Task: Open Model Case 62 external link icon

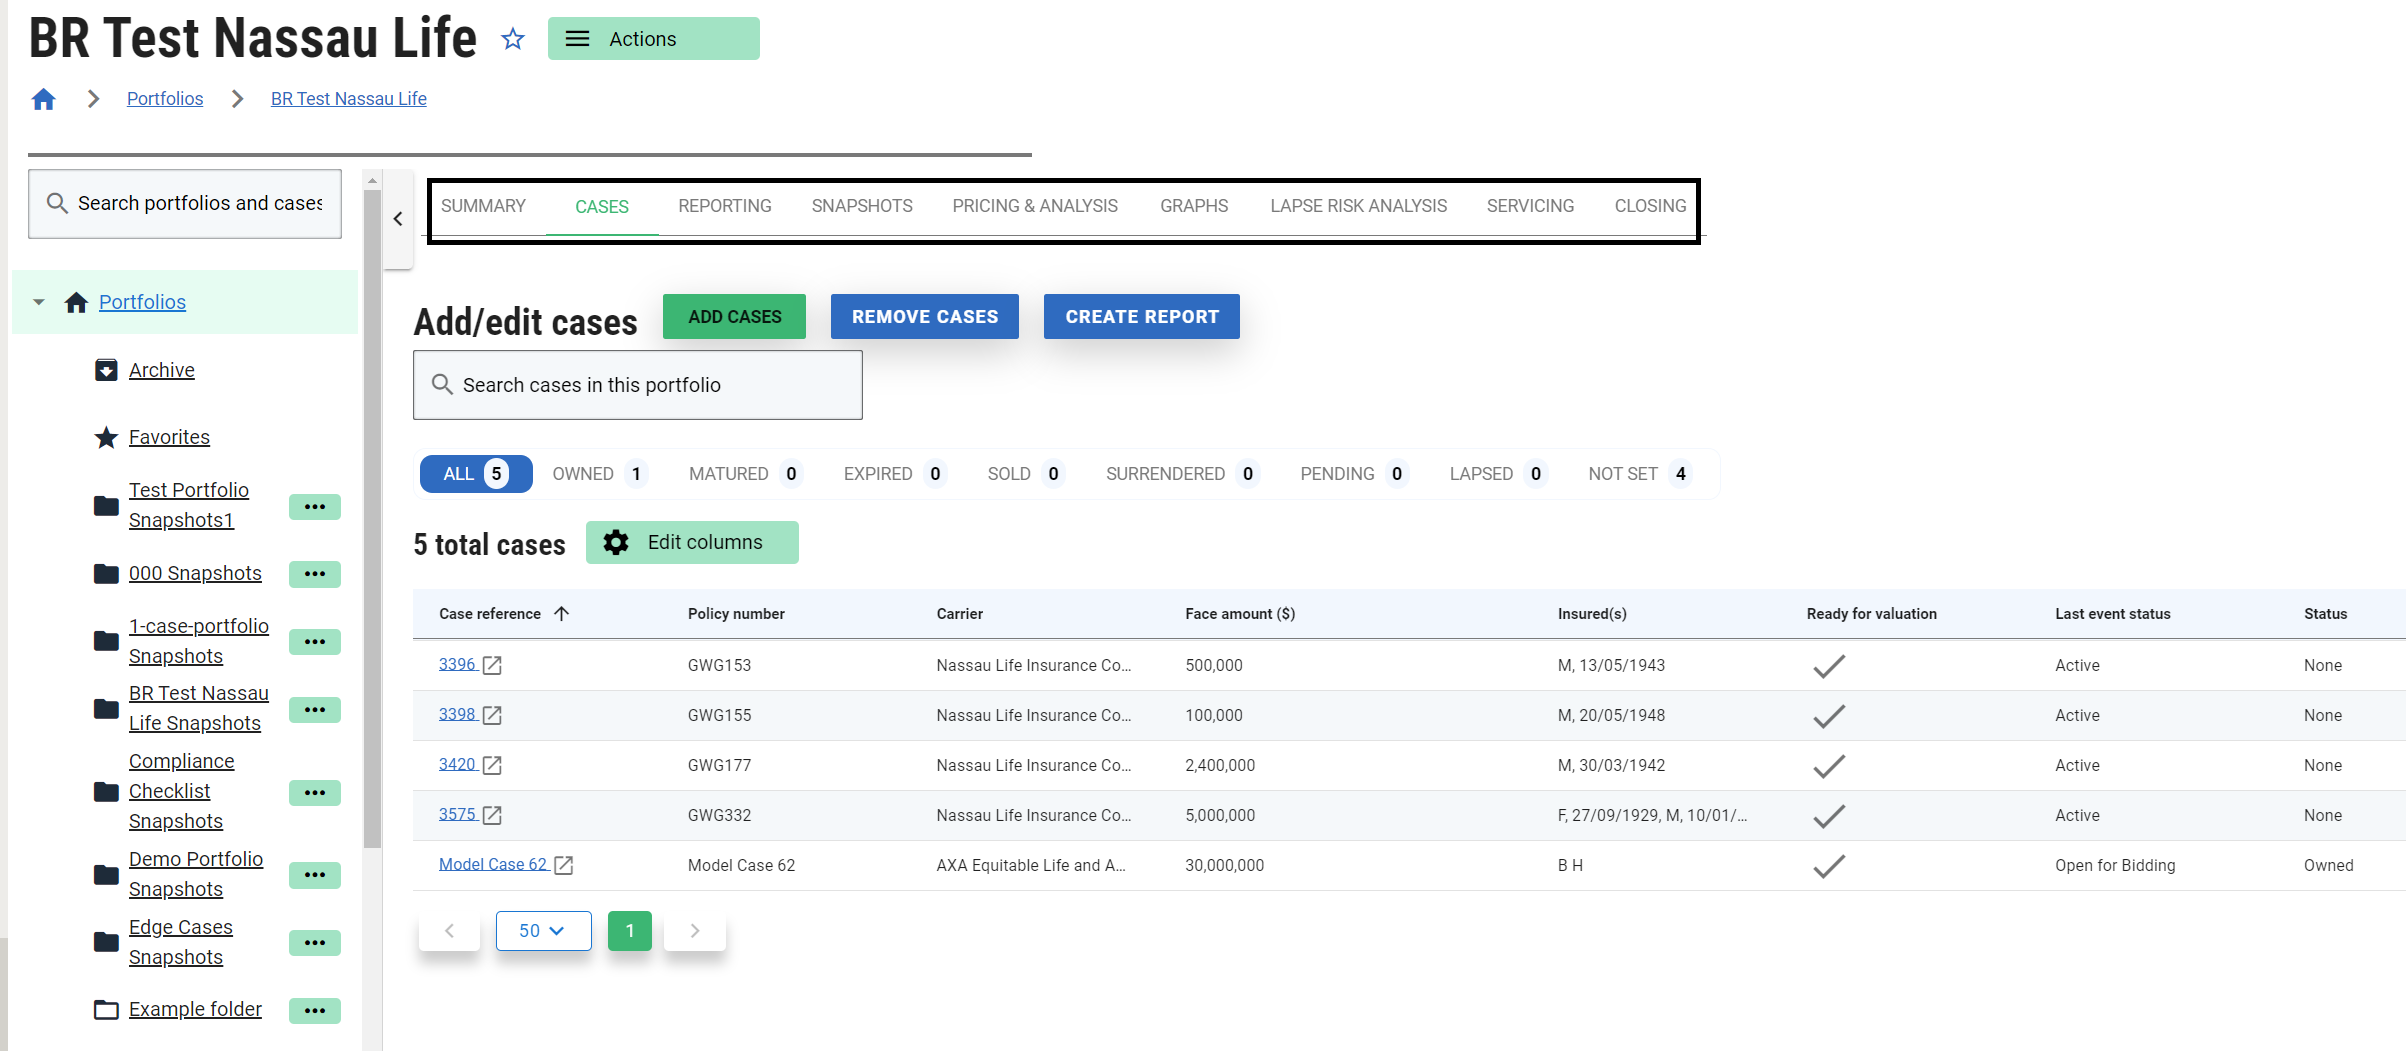Action: pos(564,865)
